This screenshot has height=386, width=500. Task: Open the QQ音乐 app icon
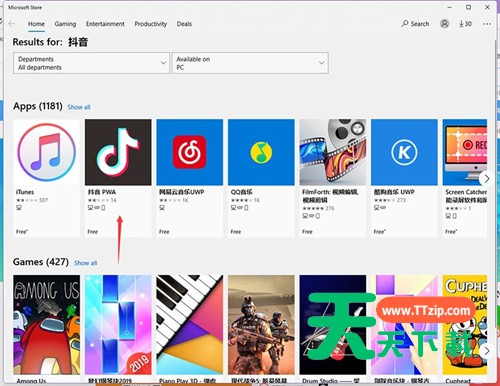[261, 152]
